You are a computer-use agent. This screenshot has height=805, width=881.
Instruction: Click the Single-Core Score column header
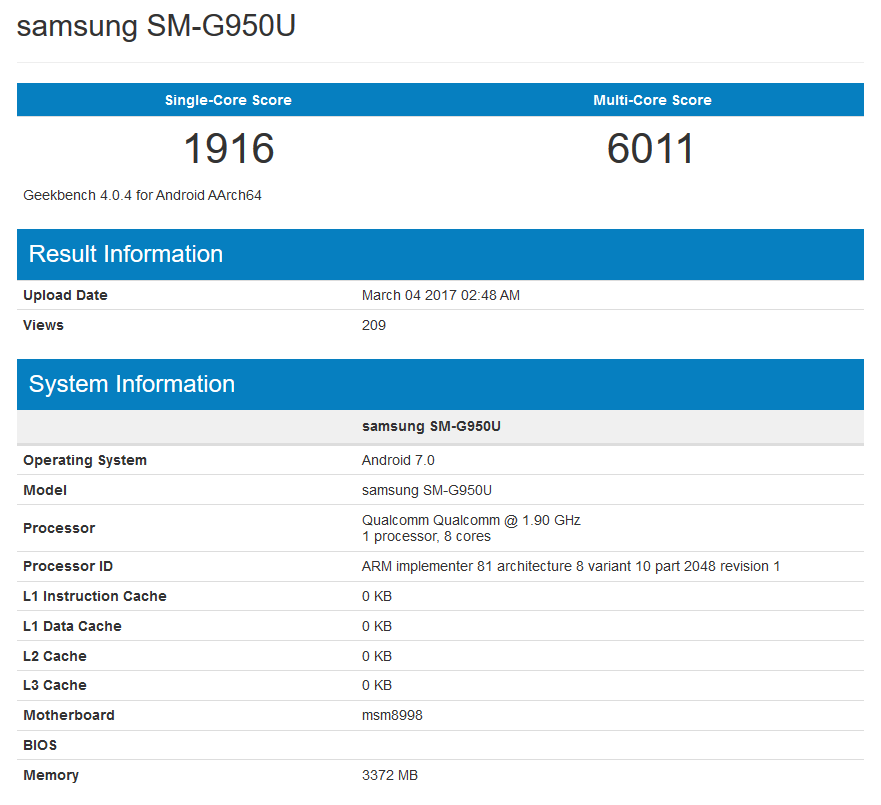227,100
